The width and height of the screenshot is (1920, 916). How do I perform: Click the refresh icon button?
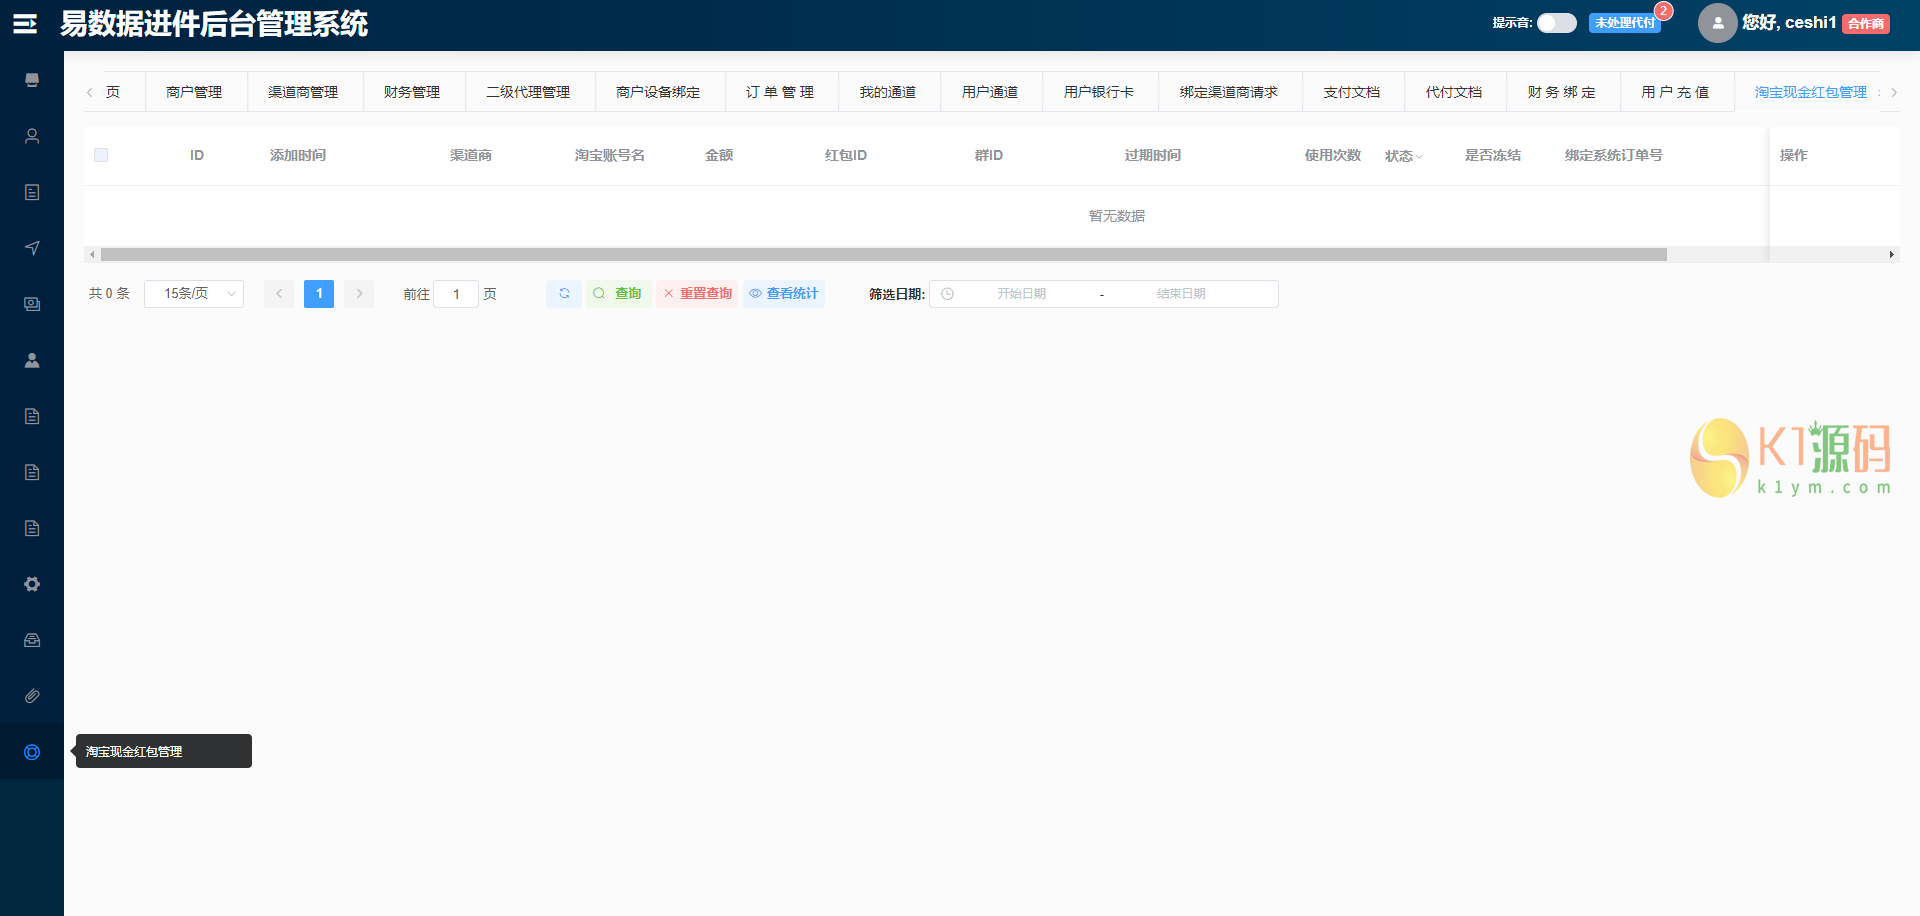564,294
